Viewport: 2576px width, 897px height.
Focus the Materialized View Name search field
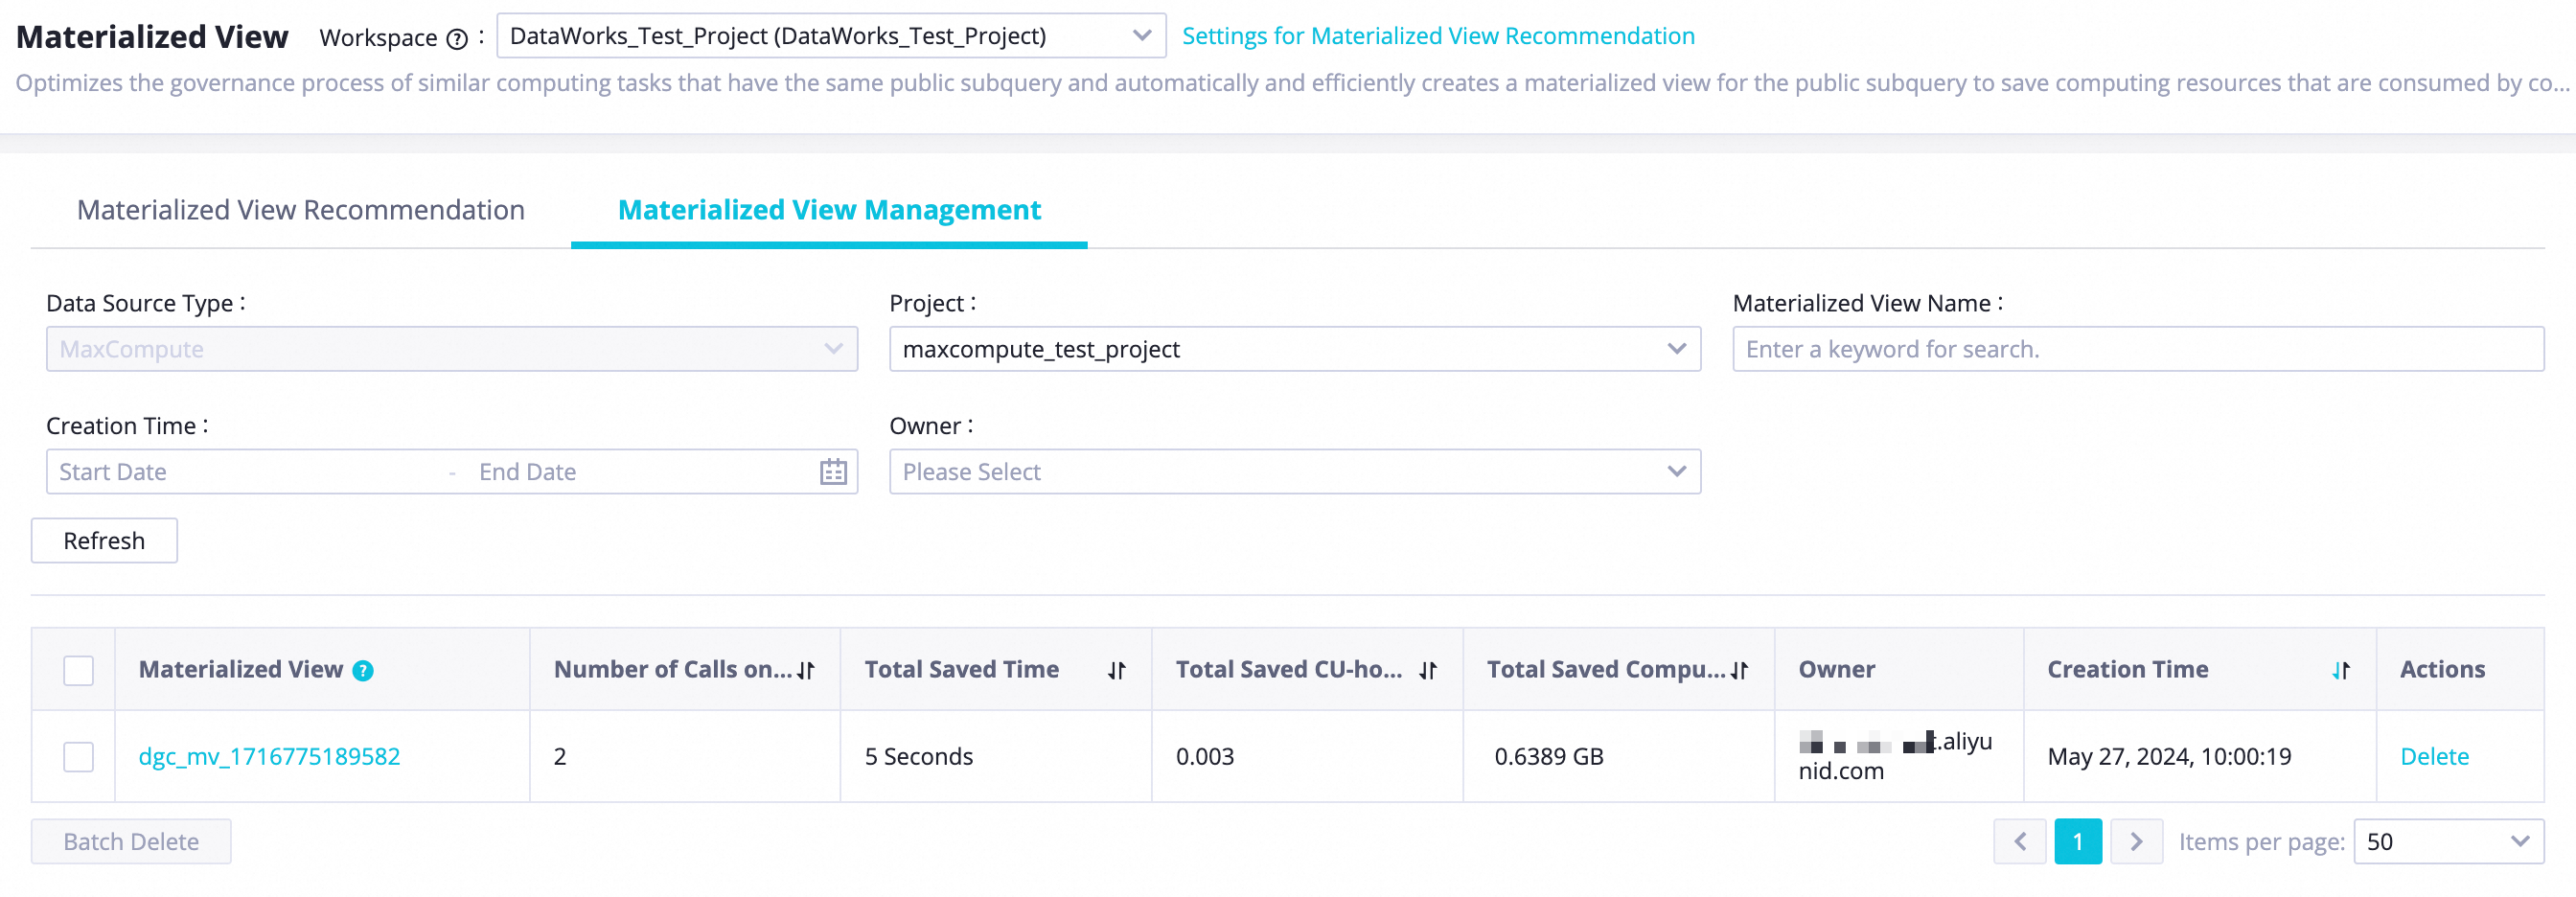tap(2137, 349)
